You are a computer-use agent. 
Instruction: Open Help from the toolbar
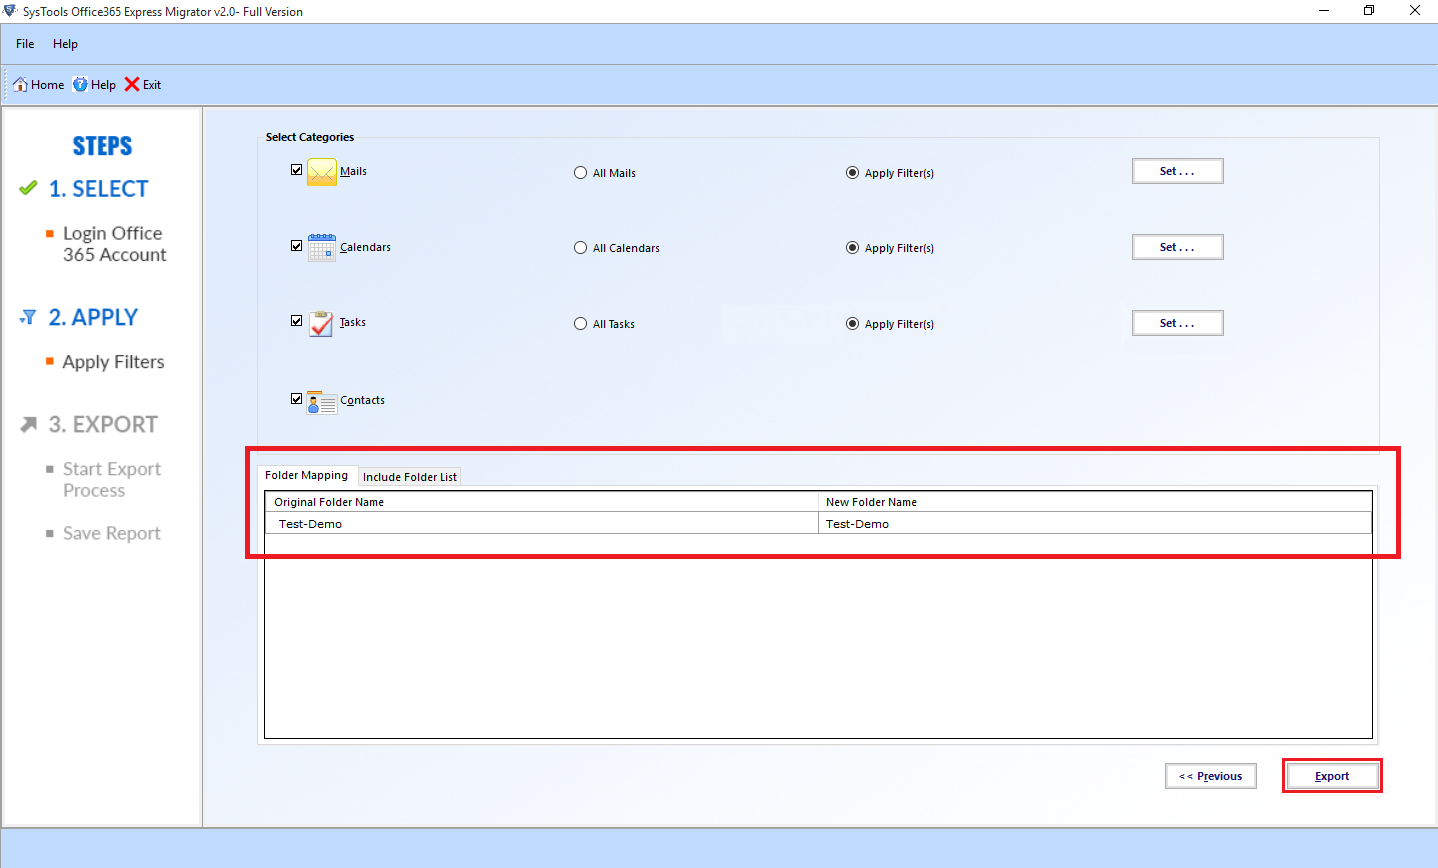pos(94,85)
